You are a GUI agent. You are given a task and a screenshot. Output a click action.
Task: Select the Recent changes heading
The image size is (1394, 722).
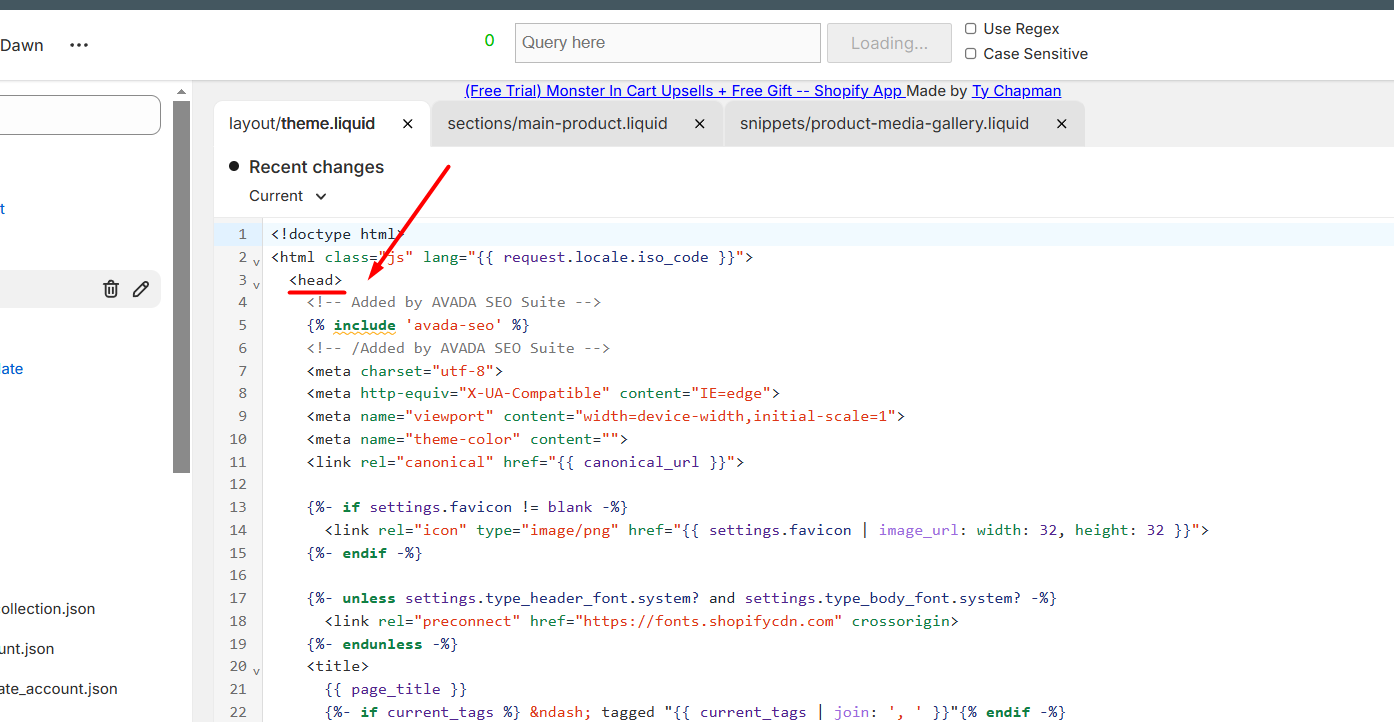pyautogui.click(x=316, y=167)
